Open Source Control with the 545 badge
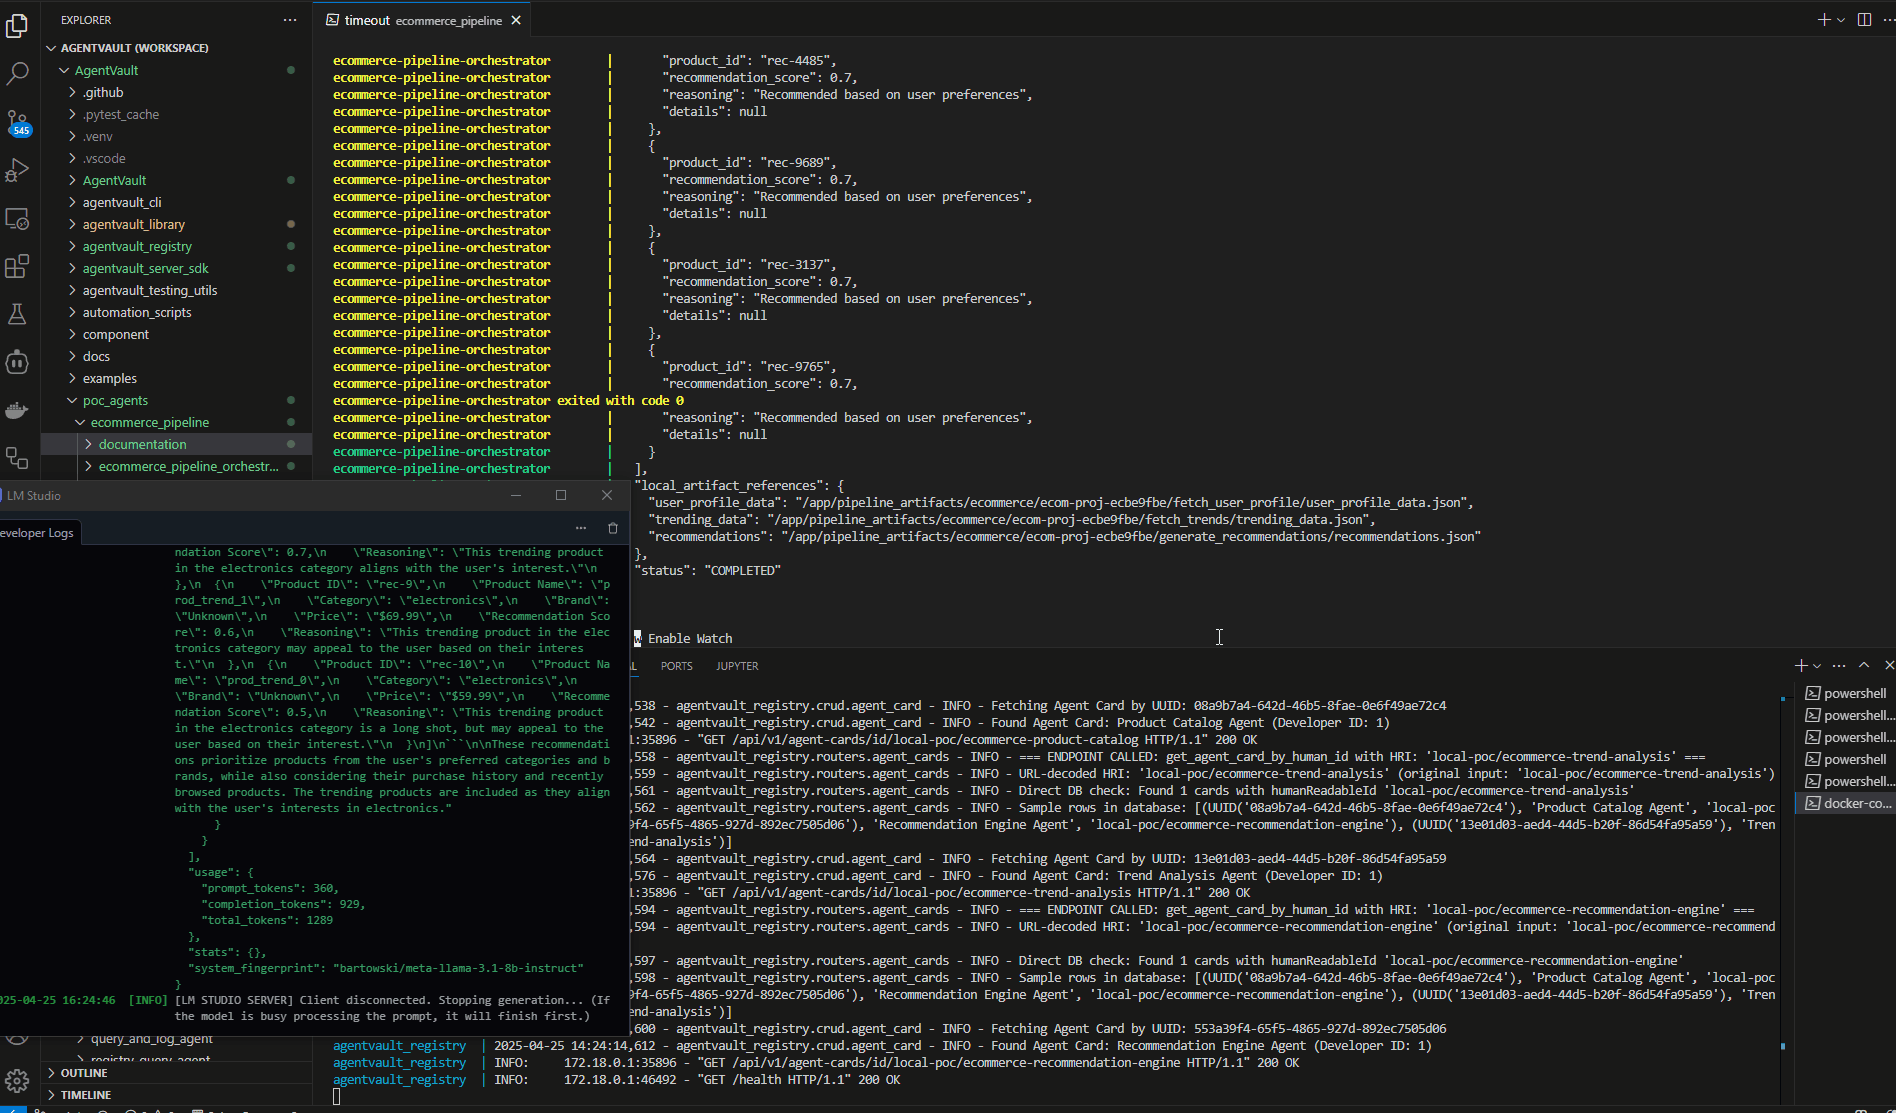Viewport: 1896px width, 1113px height. click(x=17, y=122)
